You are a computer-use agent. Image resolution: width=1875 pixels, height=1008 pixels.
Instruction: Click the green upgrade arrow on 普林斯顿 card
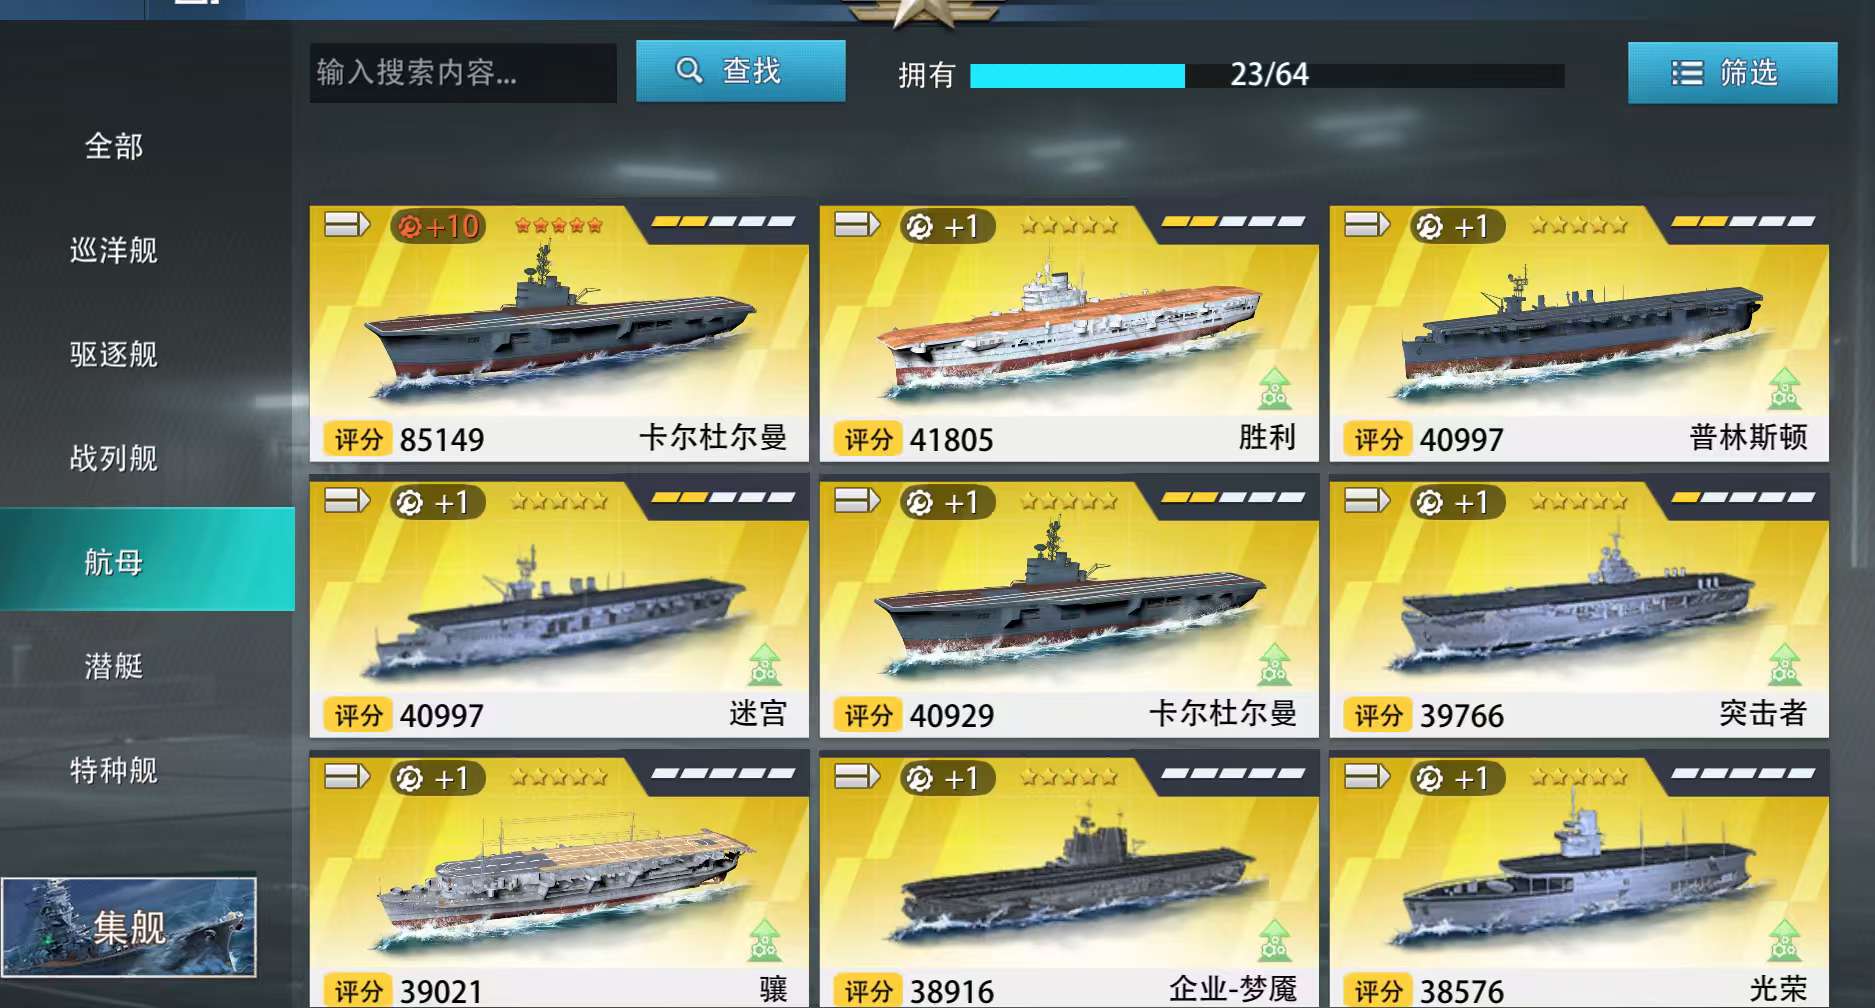click(x=1784, y=389)
